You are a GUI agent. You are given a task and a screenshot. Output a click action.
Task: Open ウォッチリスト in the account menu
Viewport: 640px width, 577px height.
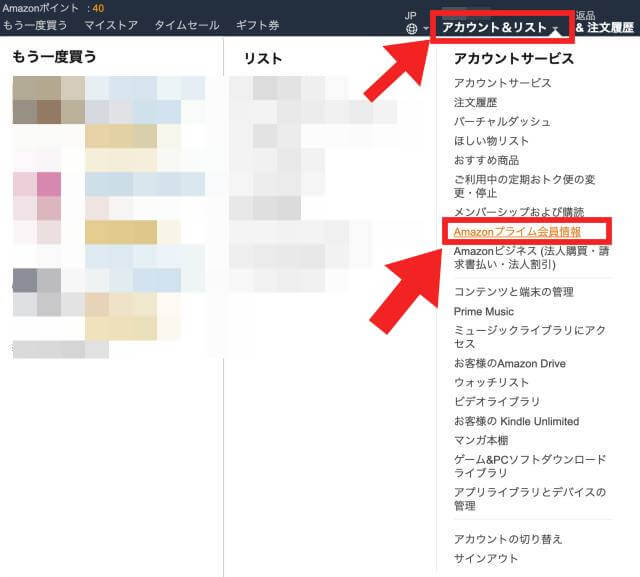click(x=491, y=382)
